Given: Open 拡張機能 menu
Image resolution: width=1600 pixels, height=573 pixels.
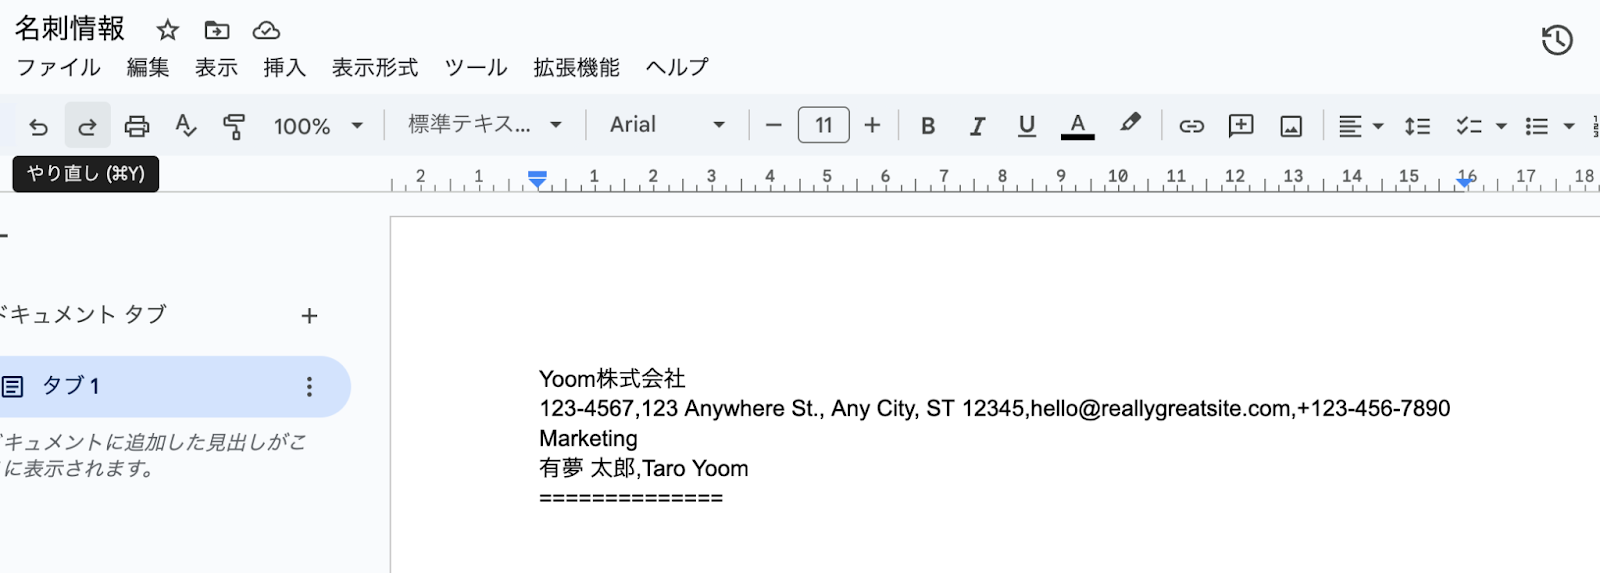Looking at the screenshot, I should [x=577, y=68].
